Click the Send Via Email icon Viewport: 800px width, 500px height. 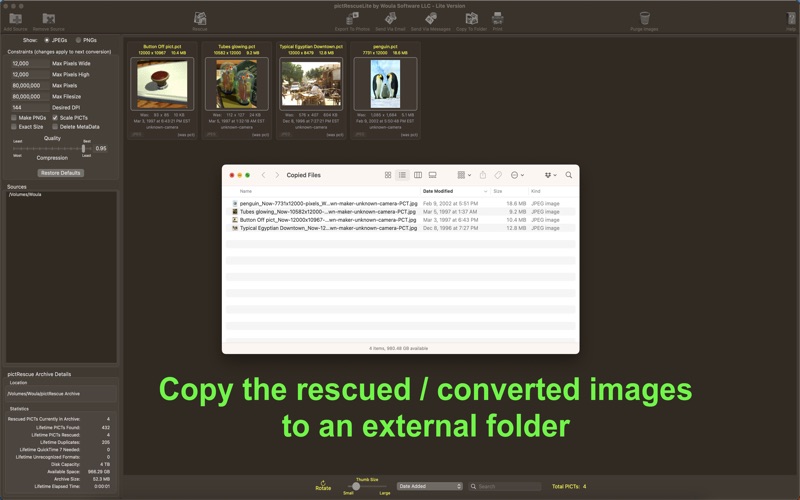point(390,19)
